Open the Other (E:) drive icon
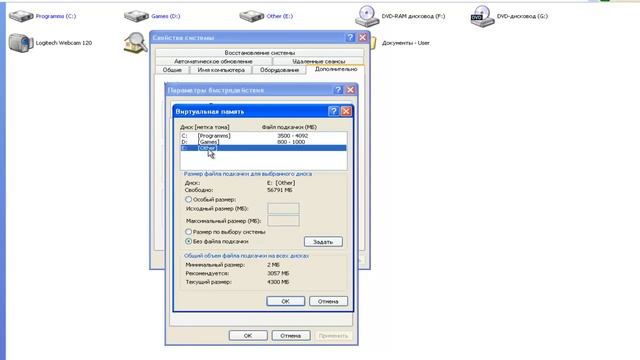This screenshot has width=640, height=360. 252,16
